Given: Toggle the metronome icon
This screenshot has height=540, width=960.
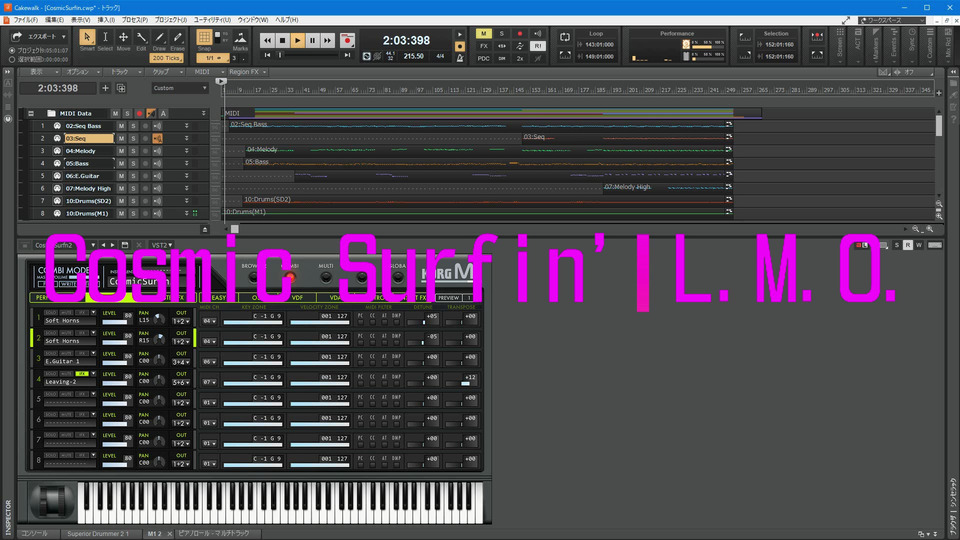Looking at the screenshot, I should (x=460, y=58).
